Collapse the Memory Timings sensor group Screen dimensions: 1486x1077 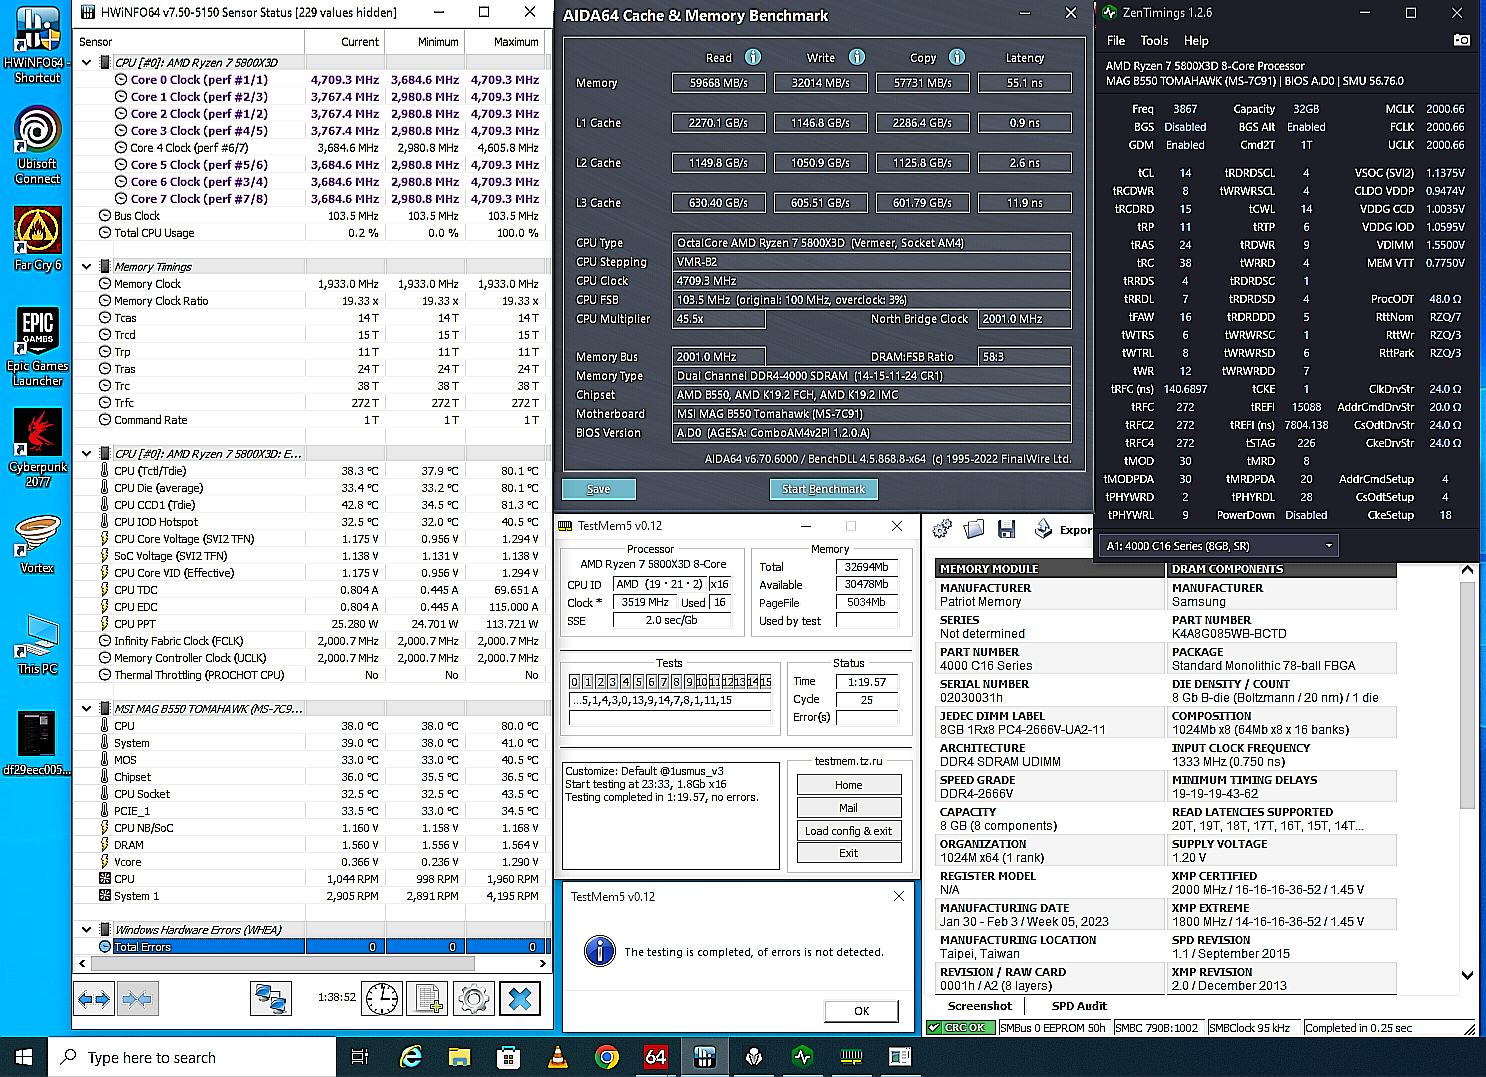click(87, 267)
